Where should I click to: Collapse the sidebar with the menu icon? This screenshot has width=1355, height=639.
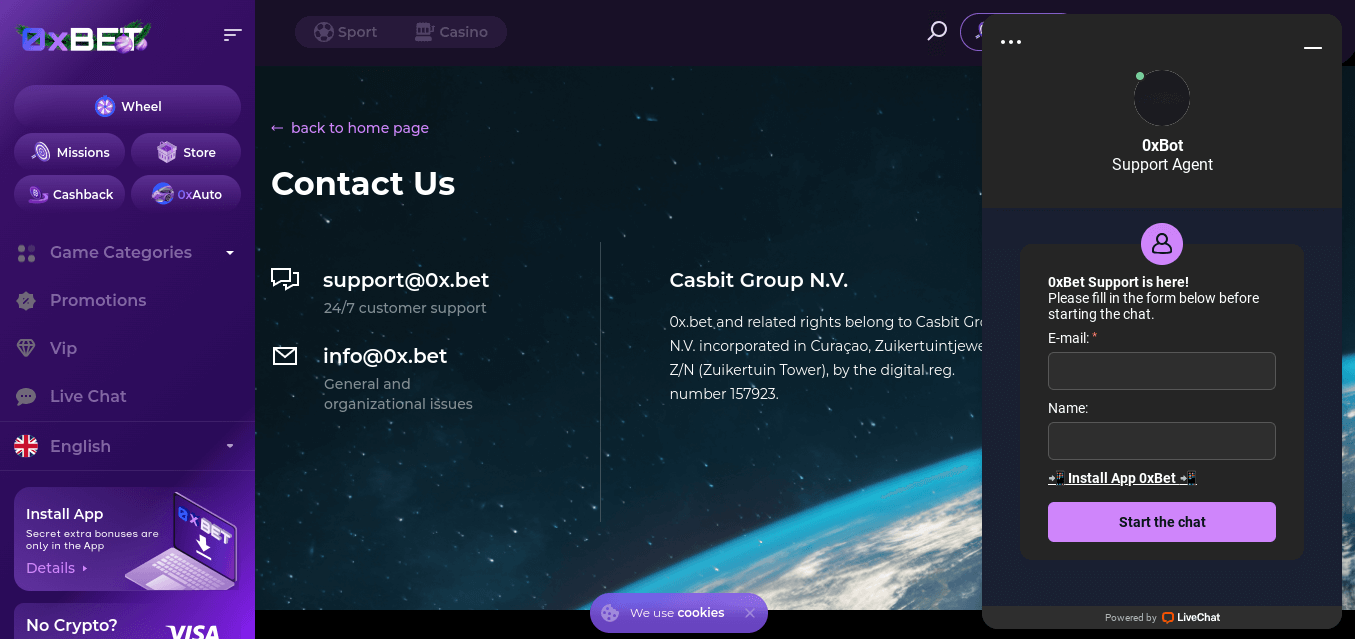(233, 35)
